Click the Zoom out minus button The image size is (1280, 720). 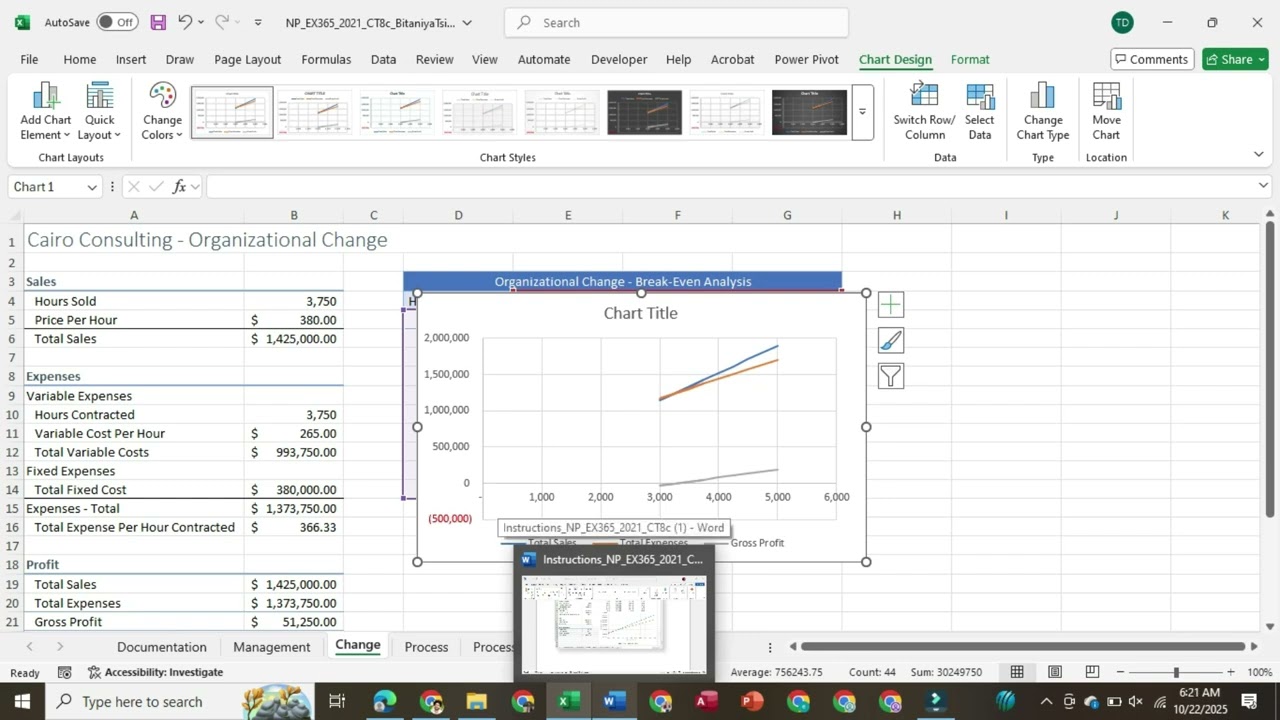[1120, 672]
